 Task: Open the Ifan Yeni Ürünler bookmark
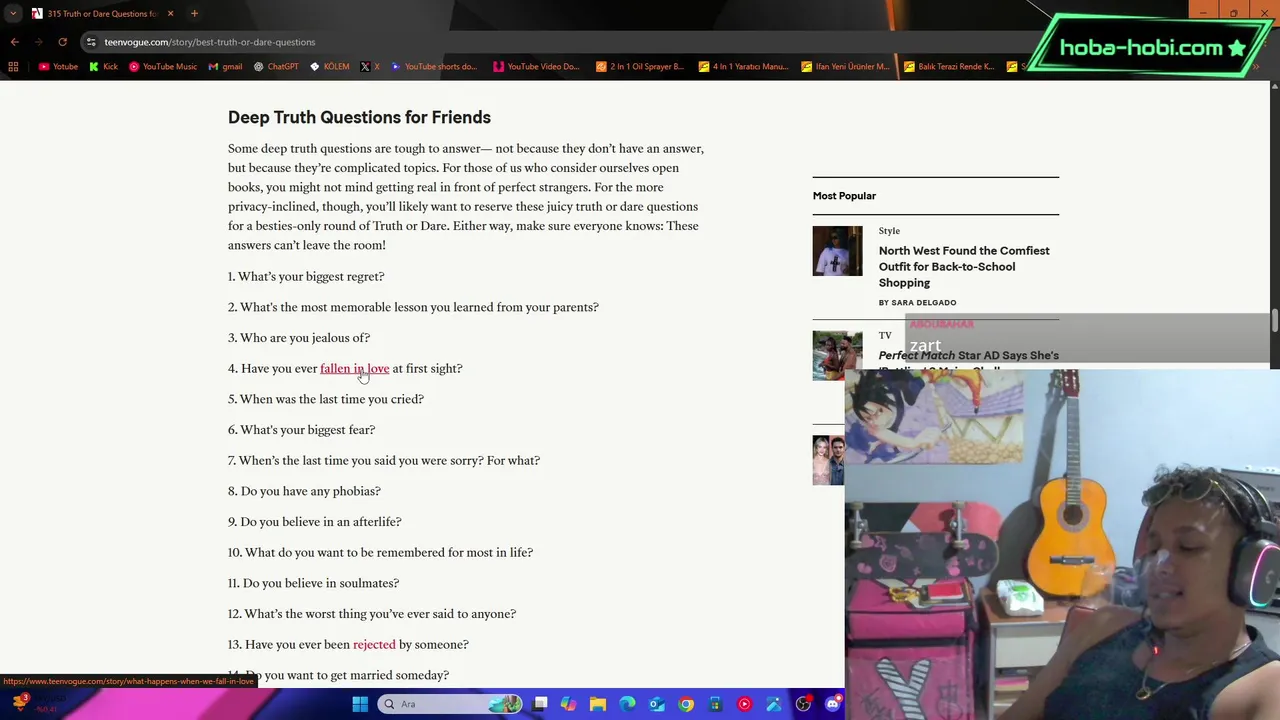846,67
